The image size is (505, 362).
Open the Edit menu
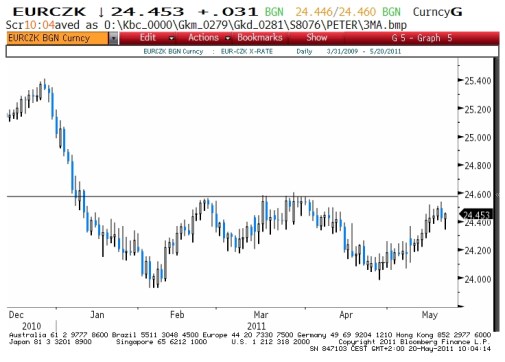pos(148,38)
